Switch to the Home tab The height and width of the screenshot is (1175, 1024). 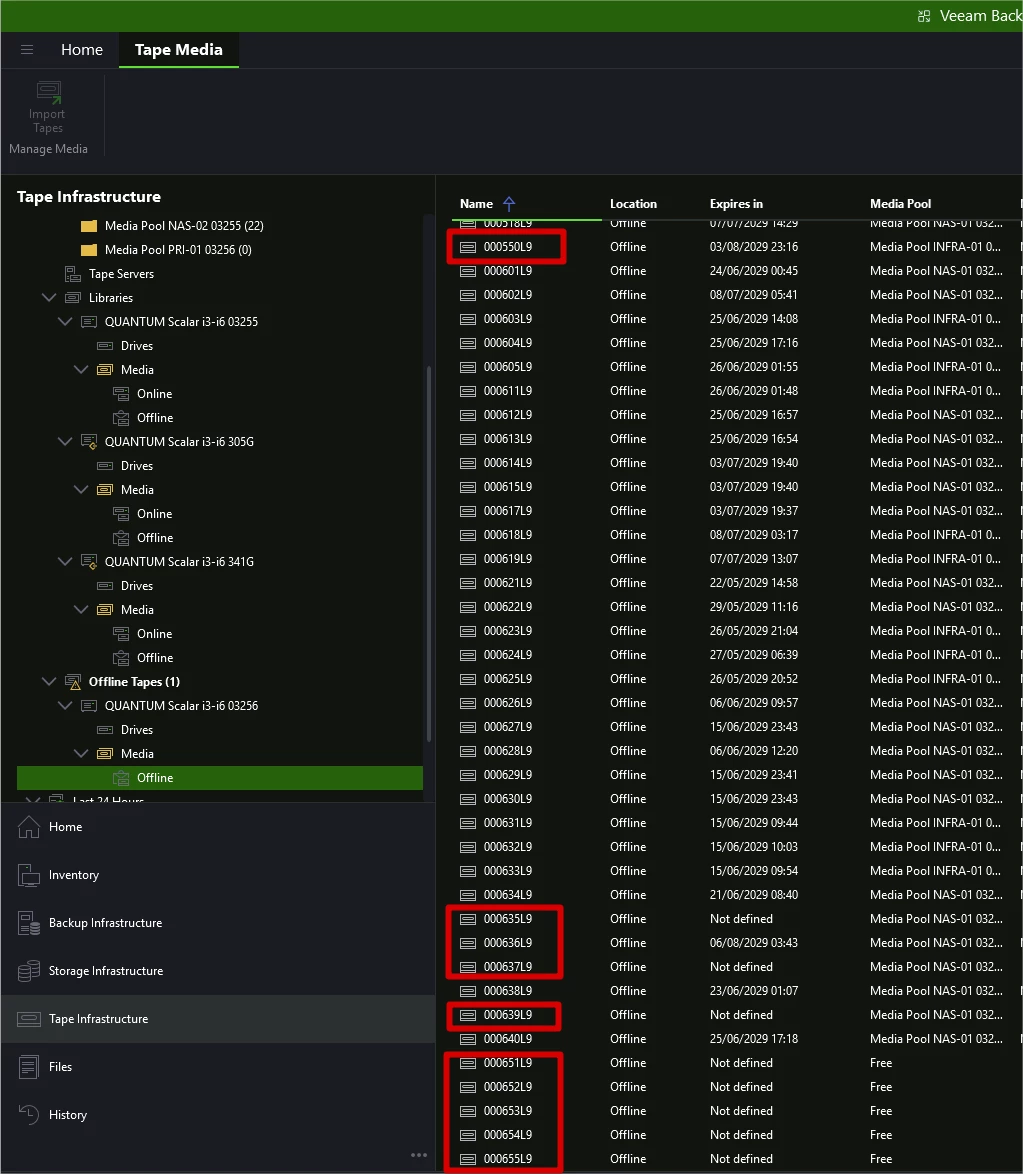click(x=82, y=50)
